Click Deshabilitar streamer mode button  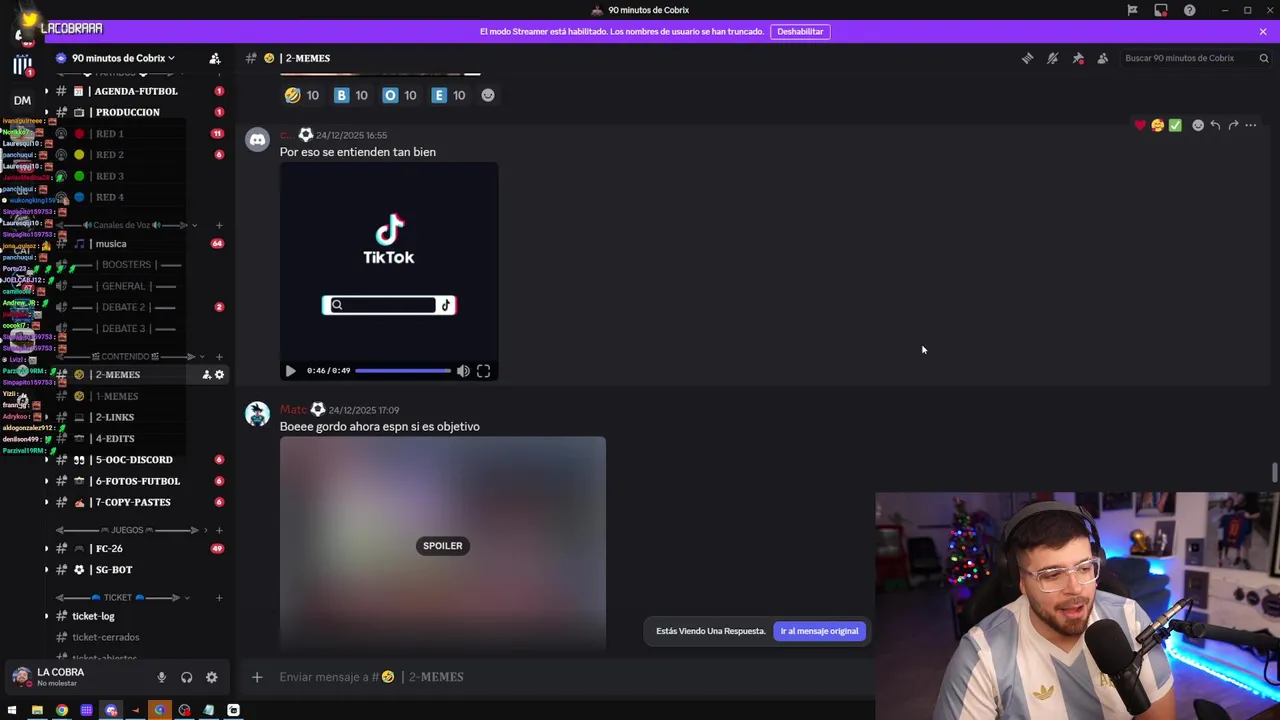coord(800,31)
